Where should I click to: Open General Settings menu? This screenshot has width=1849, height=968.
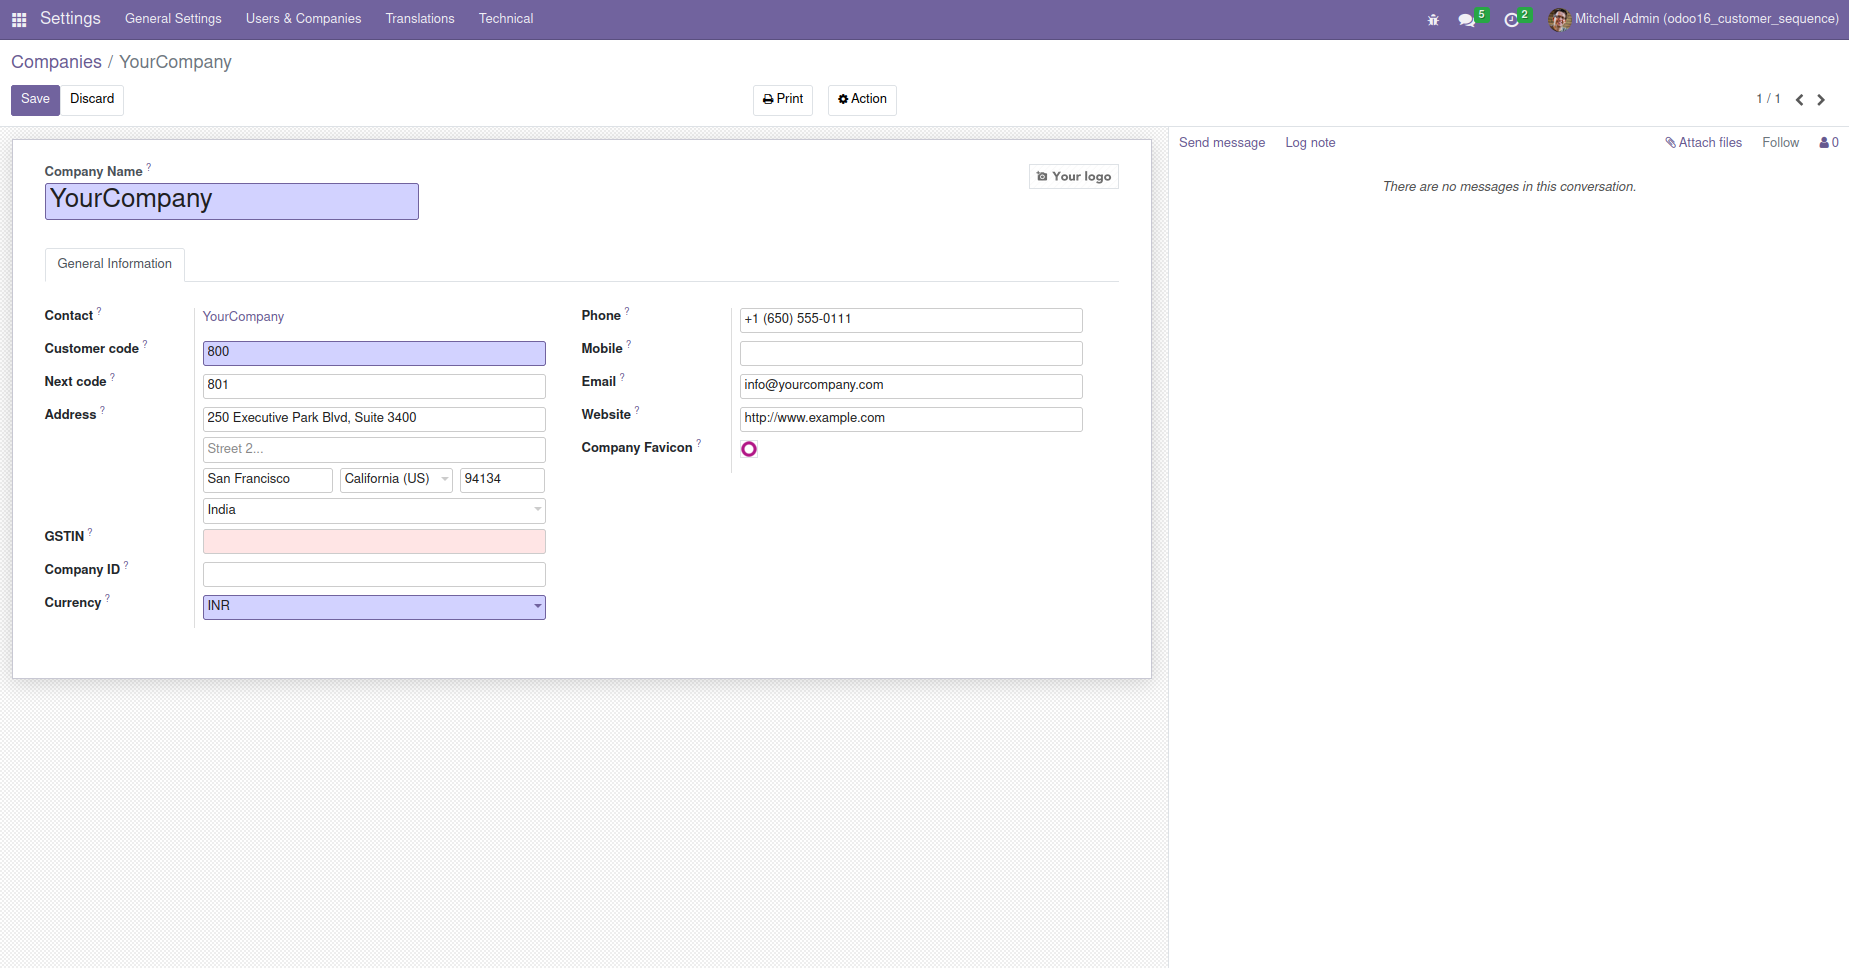point(173,19)
